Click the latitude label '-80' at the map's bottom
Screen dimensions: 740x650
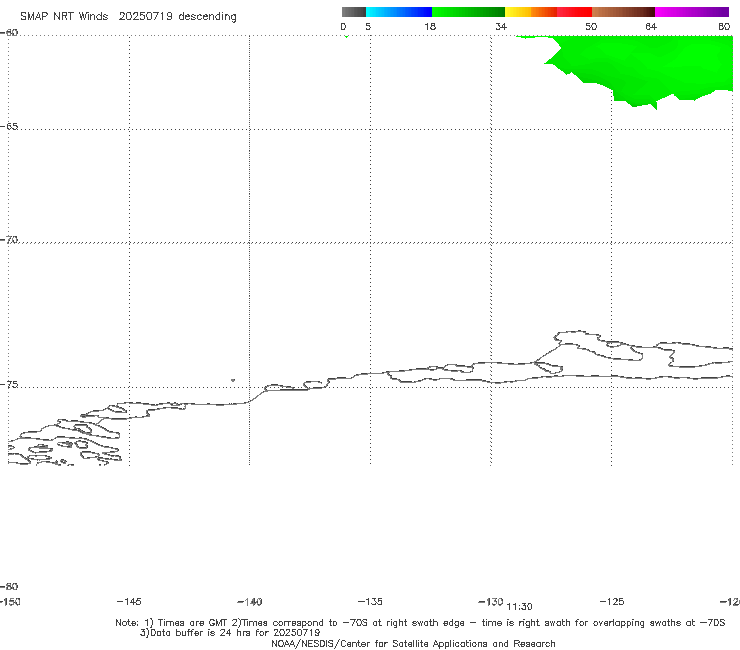tap(9, 586)
